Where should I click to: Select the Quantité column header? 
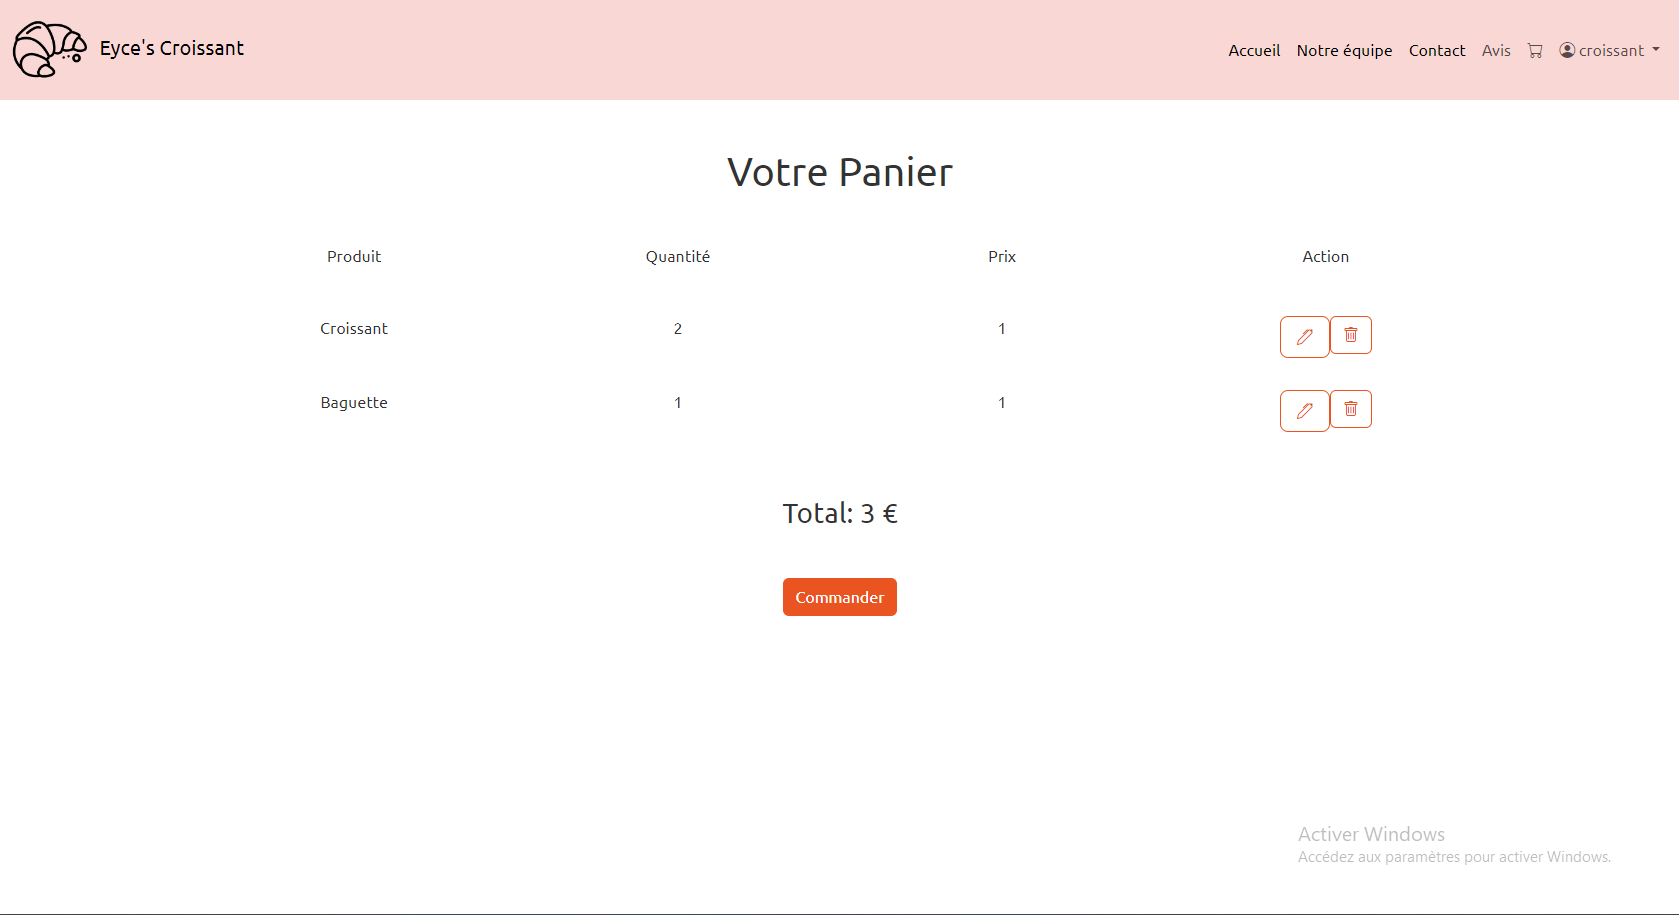pyautogui.click(x=678, y=257)
